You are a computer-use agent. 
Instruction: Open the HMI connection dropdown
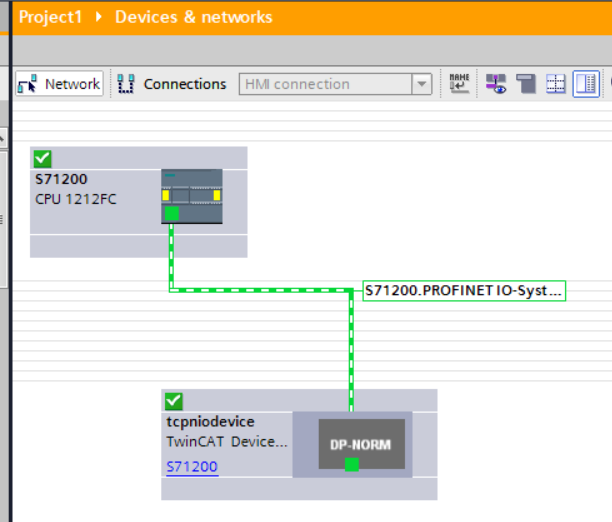422,84
